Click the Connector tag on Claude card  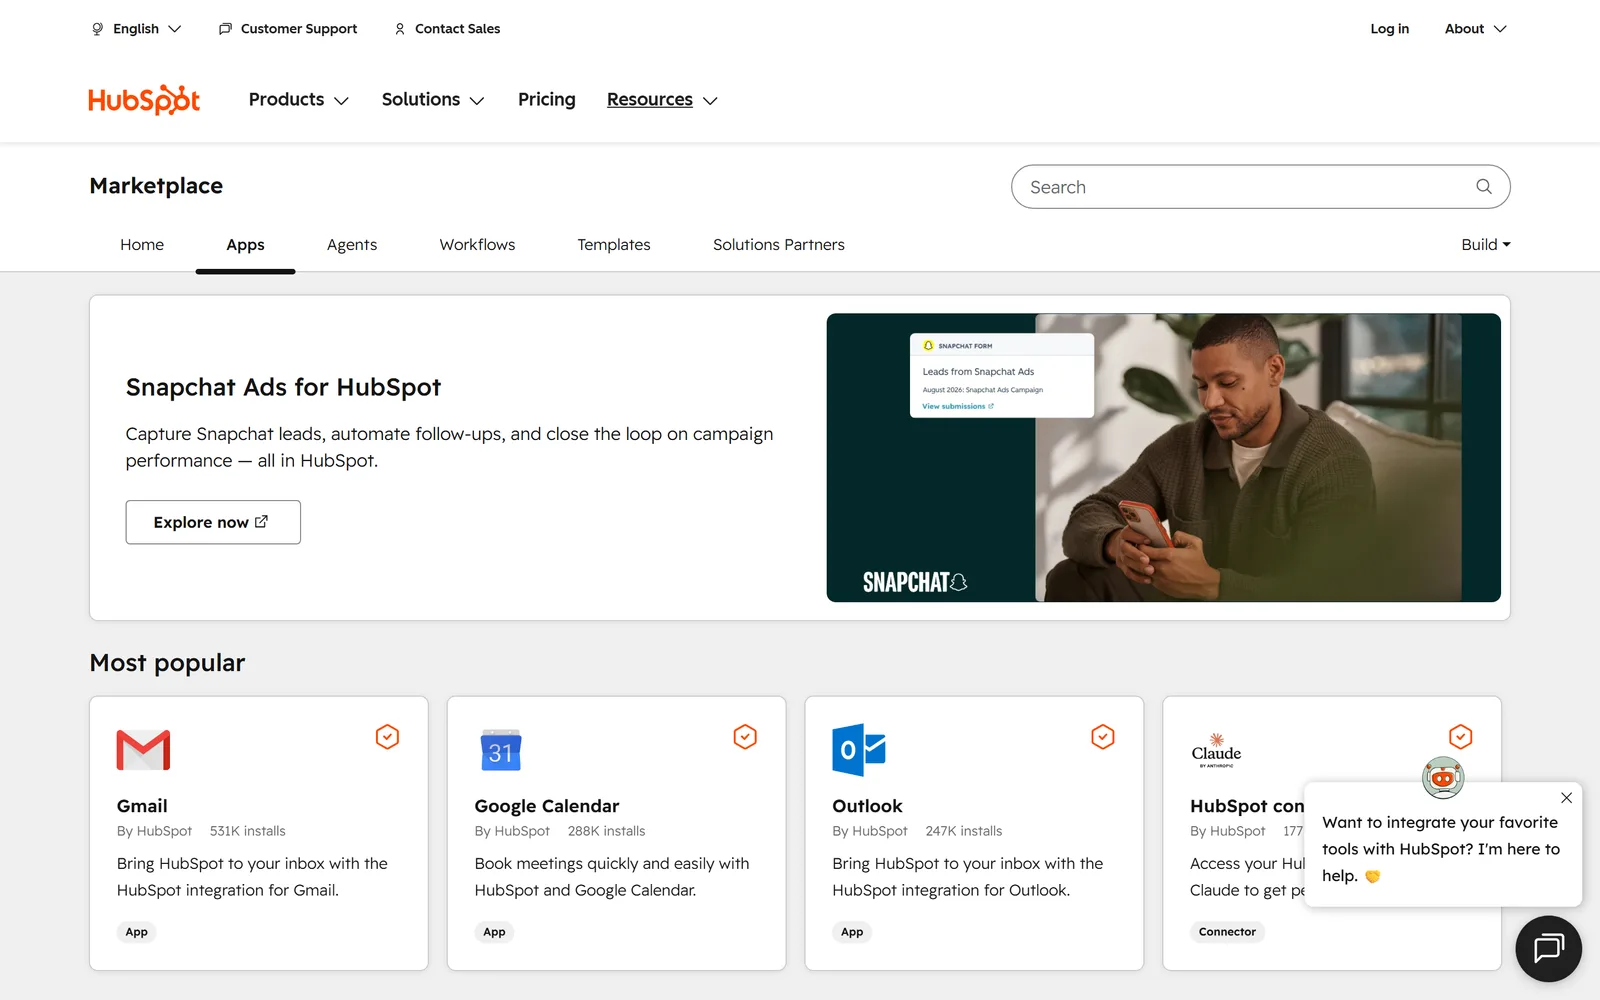(x=1227, y=932)
